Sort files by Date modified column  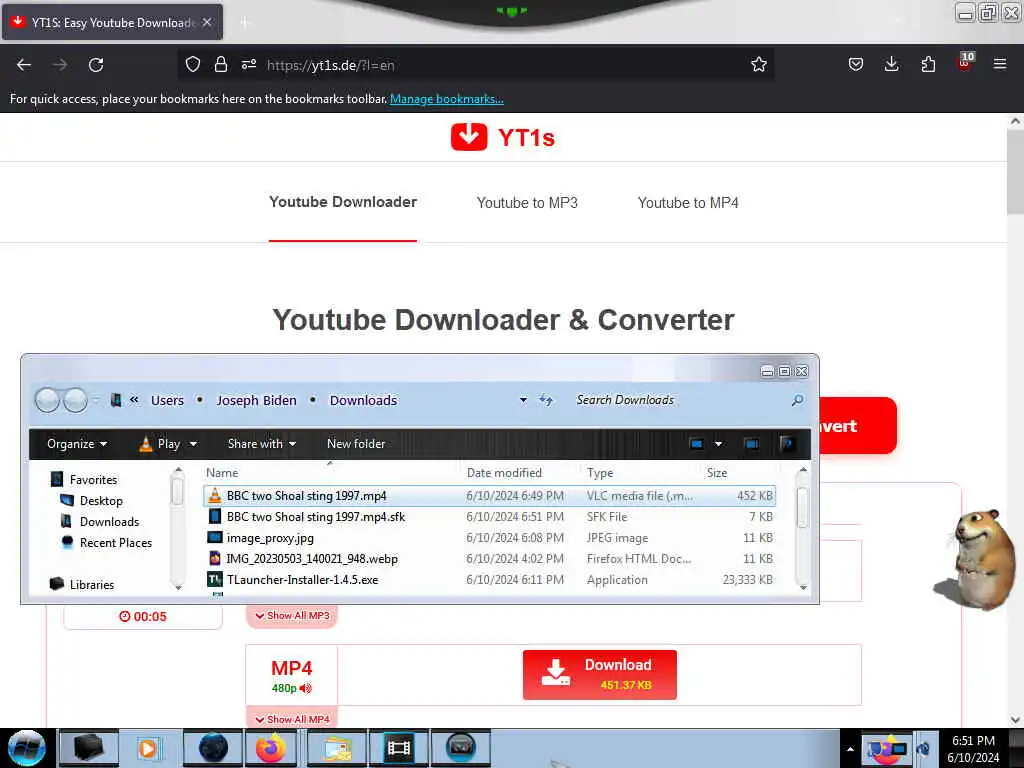504,472
